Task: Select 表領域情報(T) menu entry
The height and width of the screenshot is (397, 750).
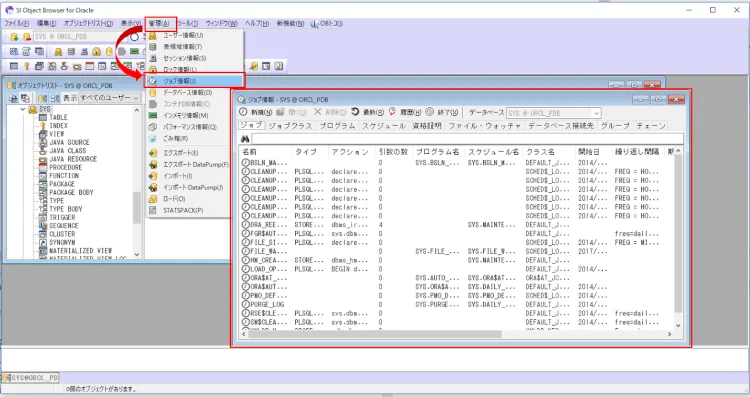Action: [194, 47]
